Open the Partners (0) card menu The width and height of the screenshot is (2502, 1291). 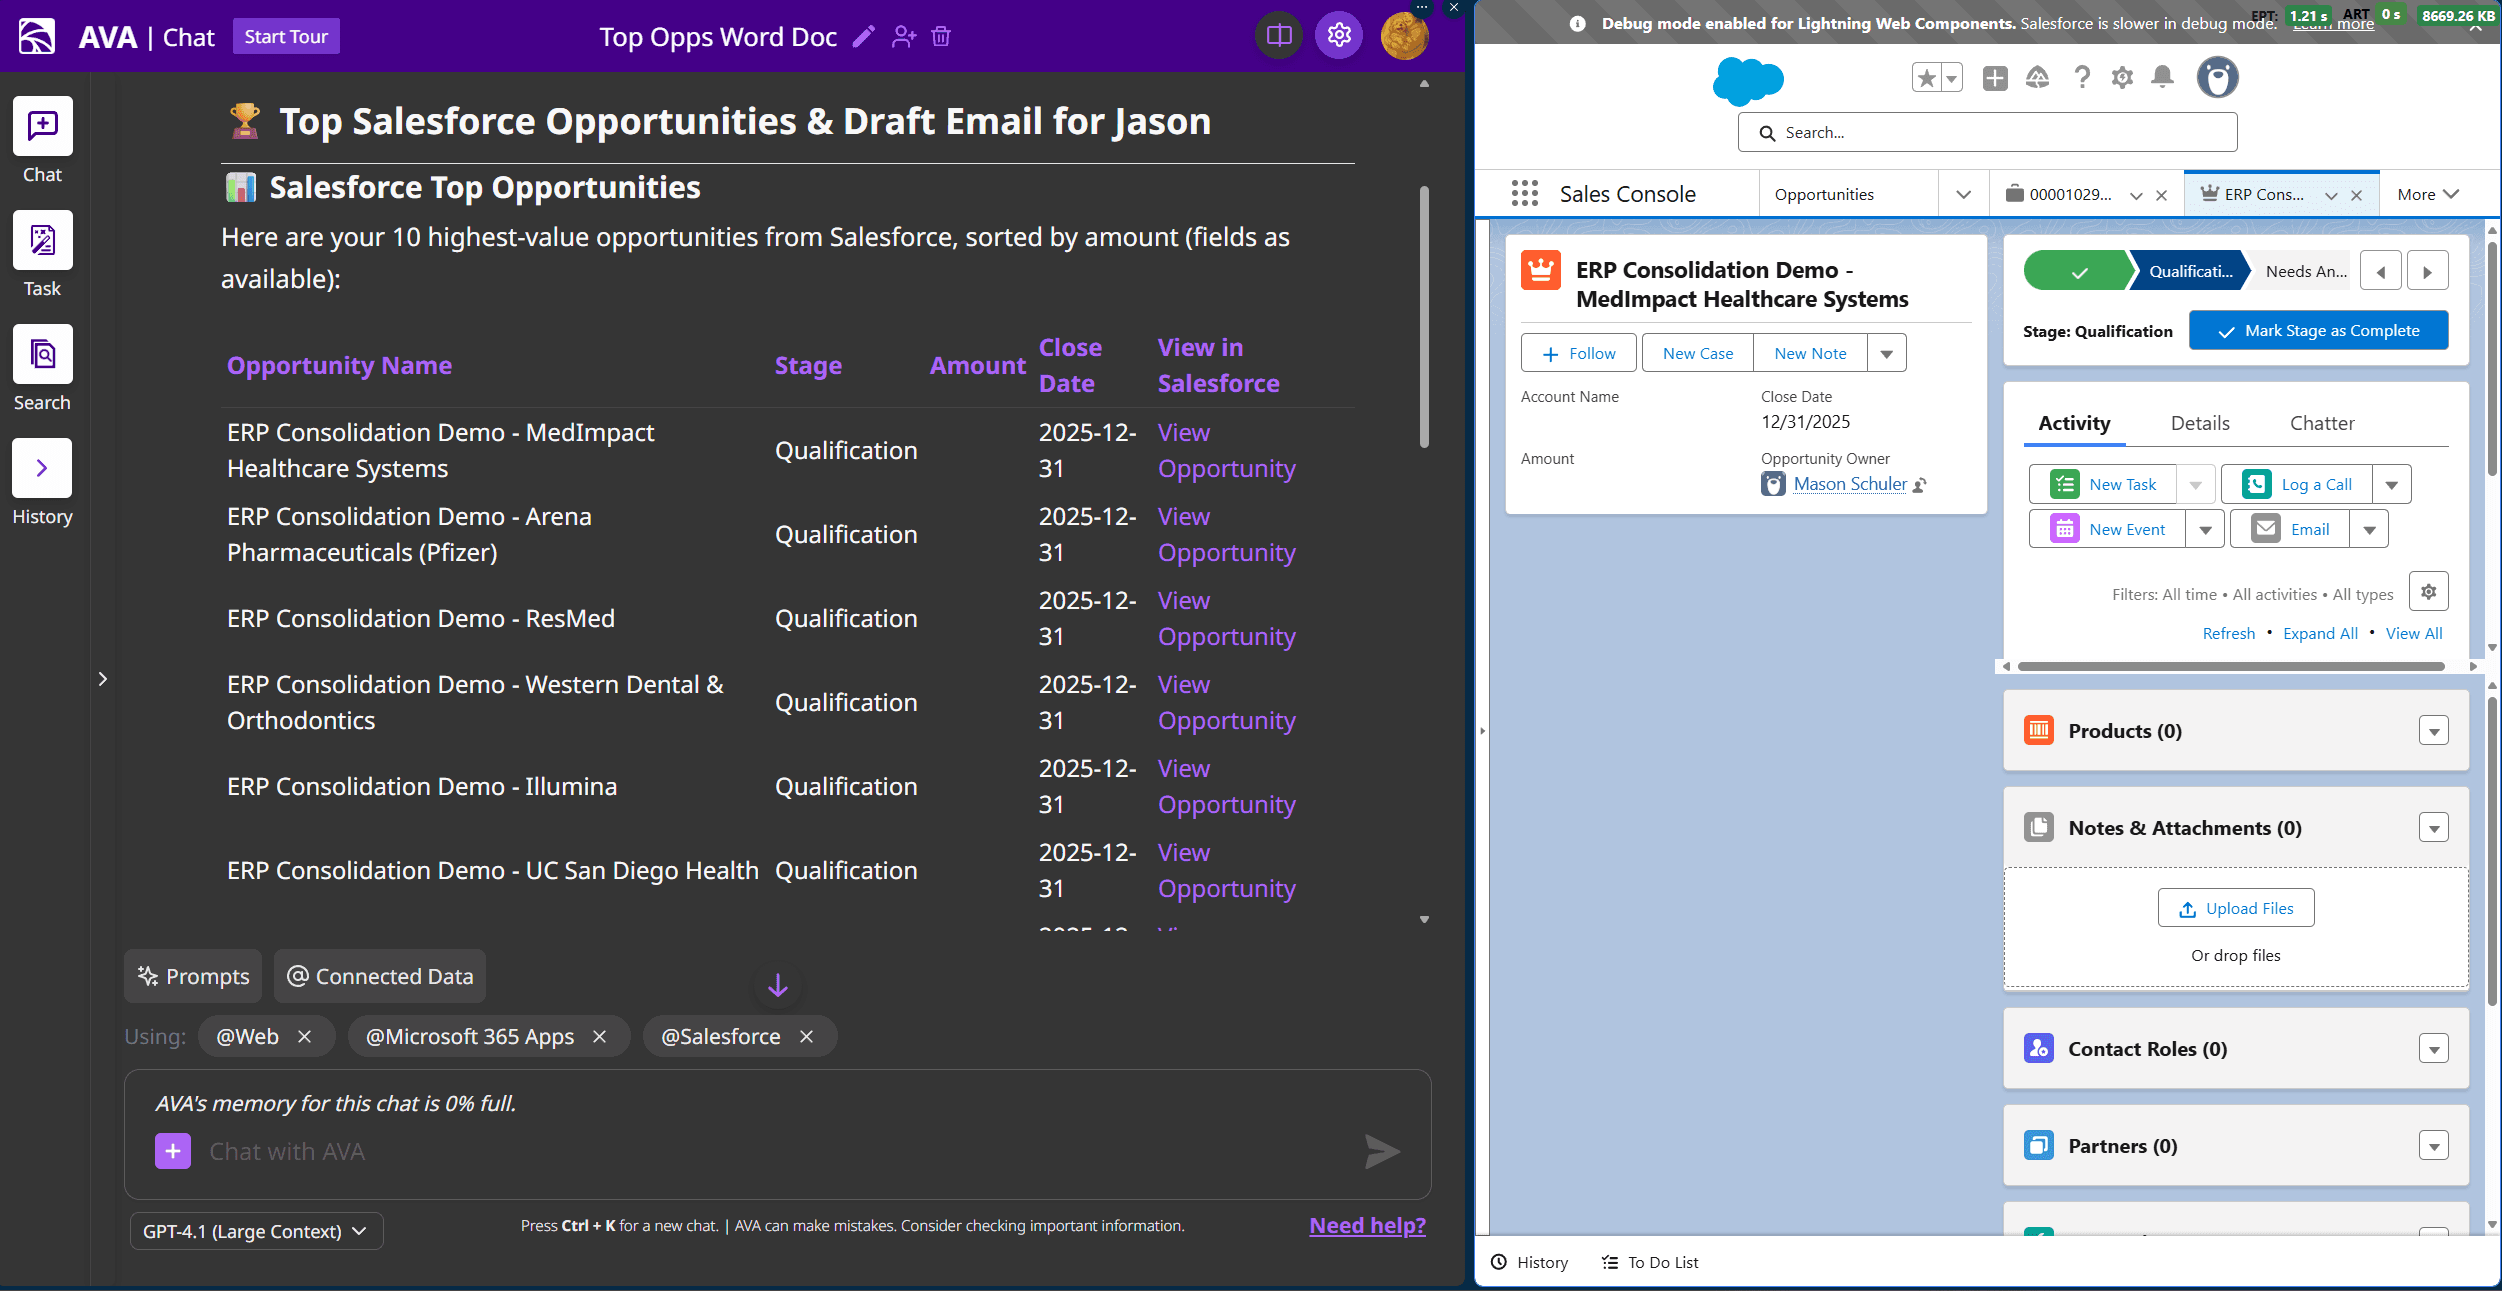(x=2433, y=1146)
